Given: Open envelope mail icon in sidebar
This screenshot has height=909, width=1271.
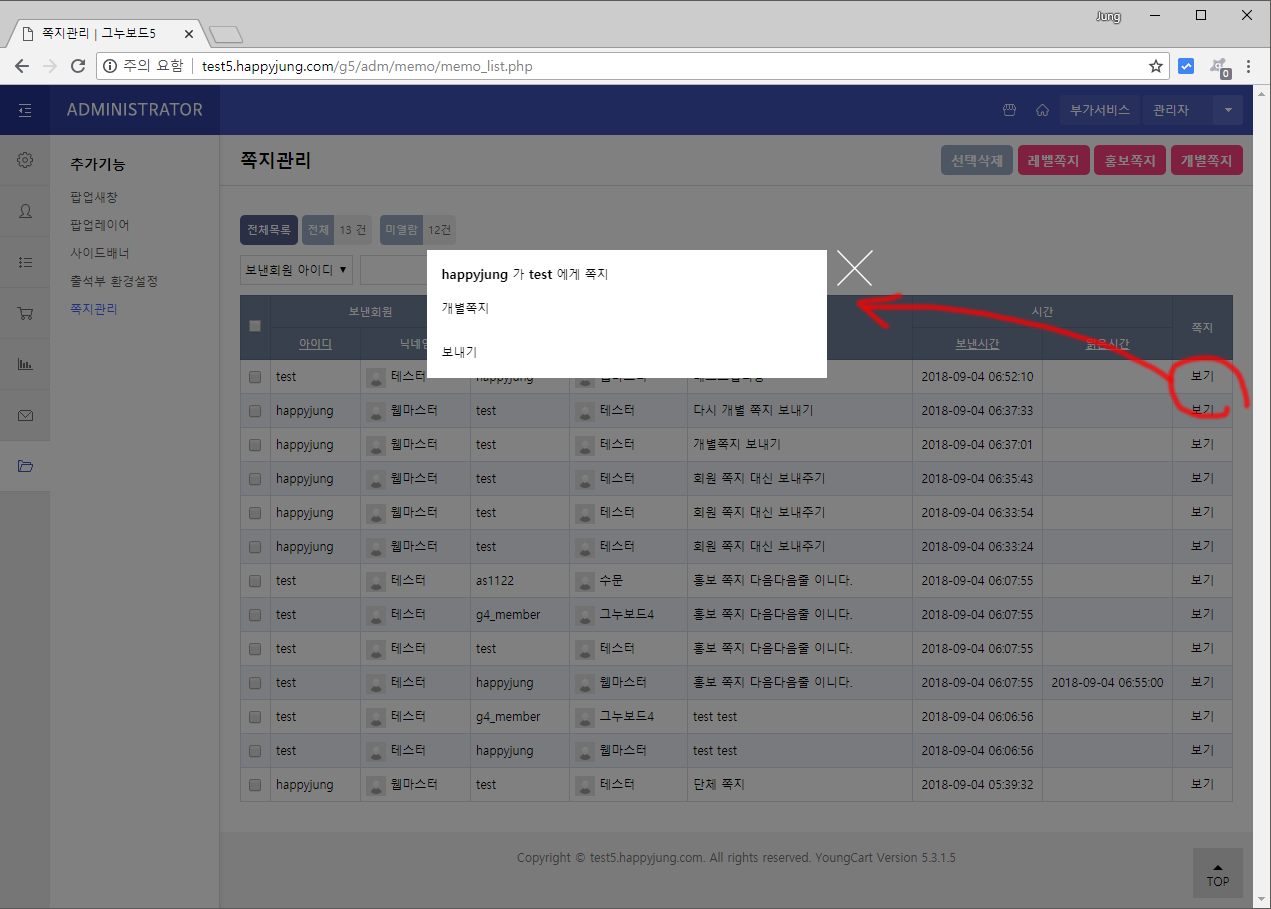Looking at the screenshot, I should (x=25, y=415).
